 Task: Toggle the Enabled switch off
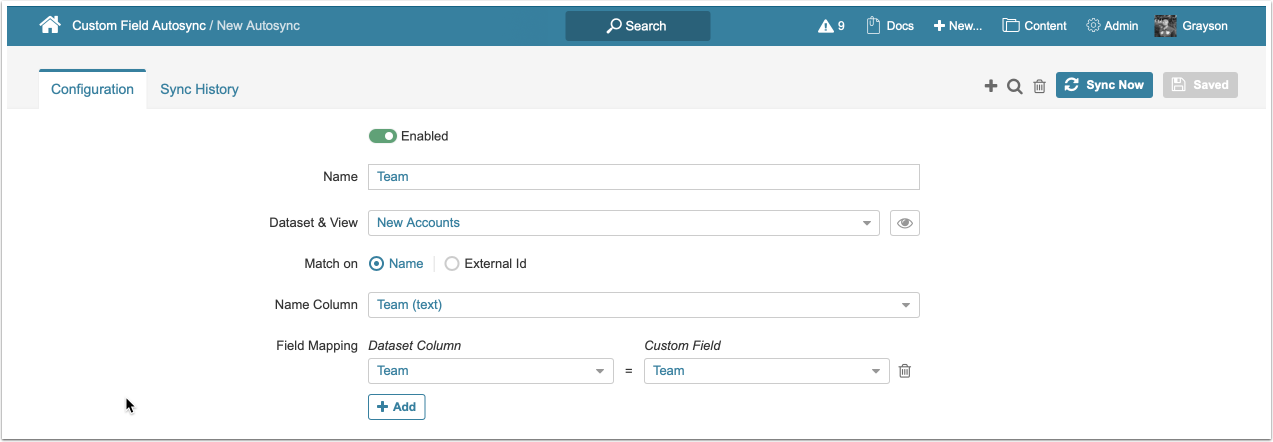coord(383,136)
